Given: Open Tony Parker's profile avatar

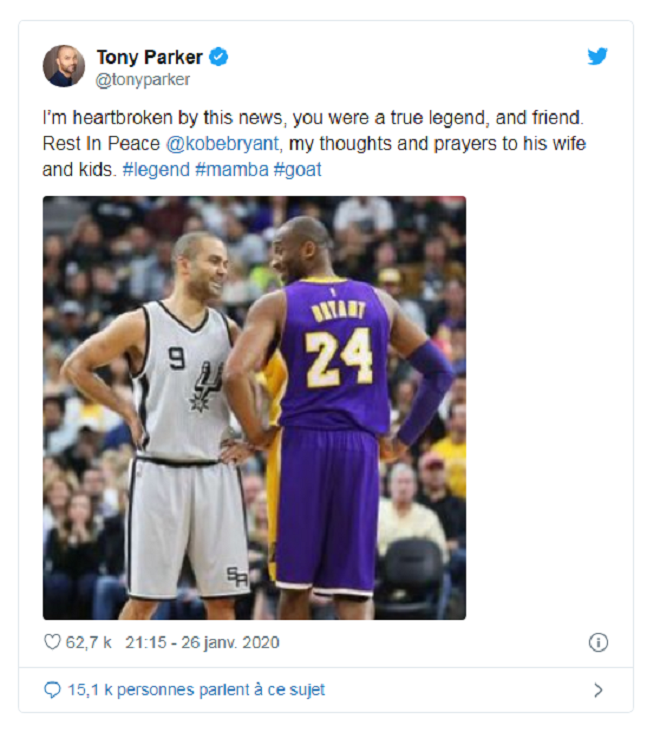Looking at the screenshot, I should pos(64,66).
